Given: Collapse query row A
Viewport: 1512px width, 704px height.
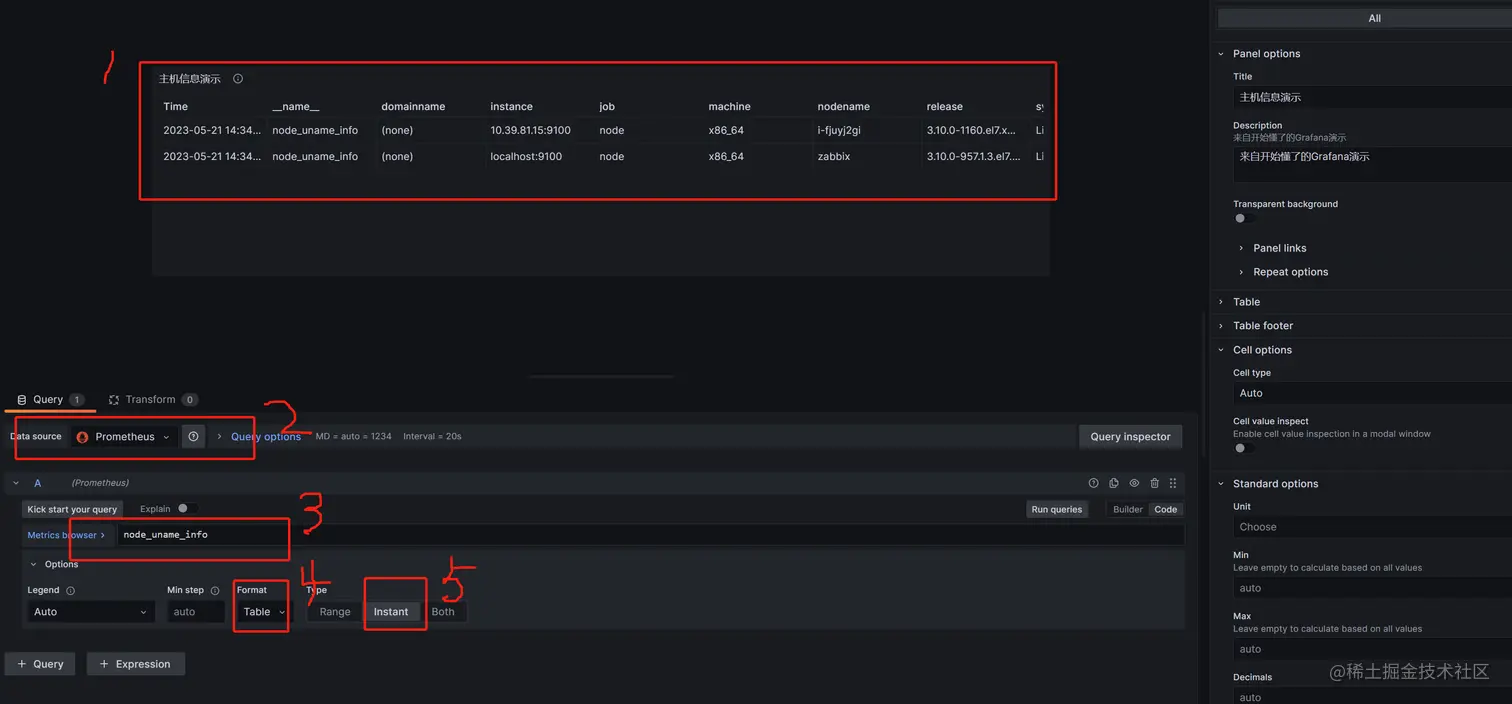Looking at the screenshot, I should pos(16,483).
